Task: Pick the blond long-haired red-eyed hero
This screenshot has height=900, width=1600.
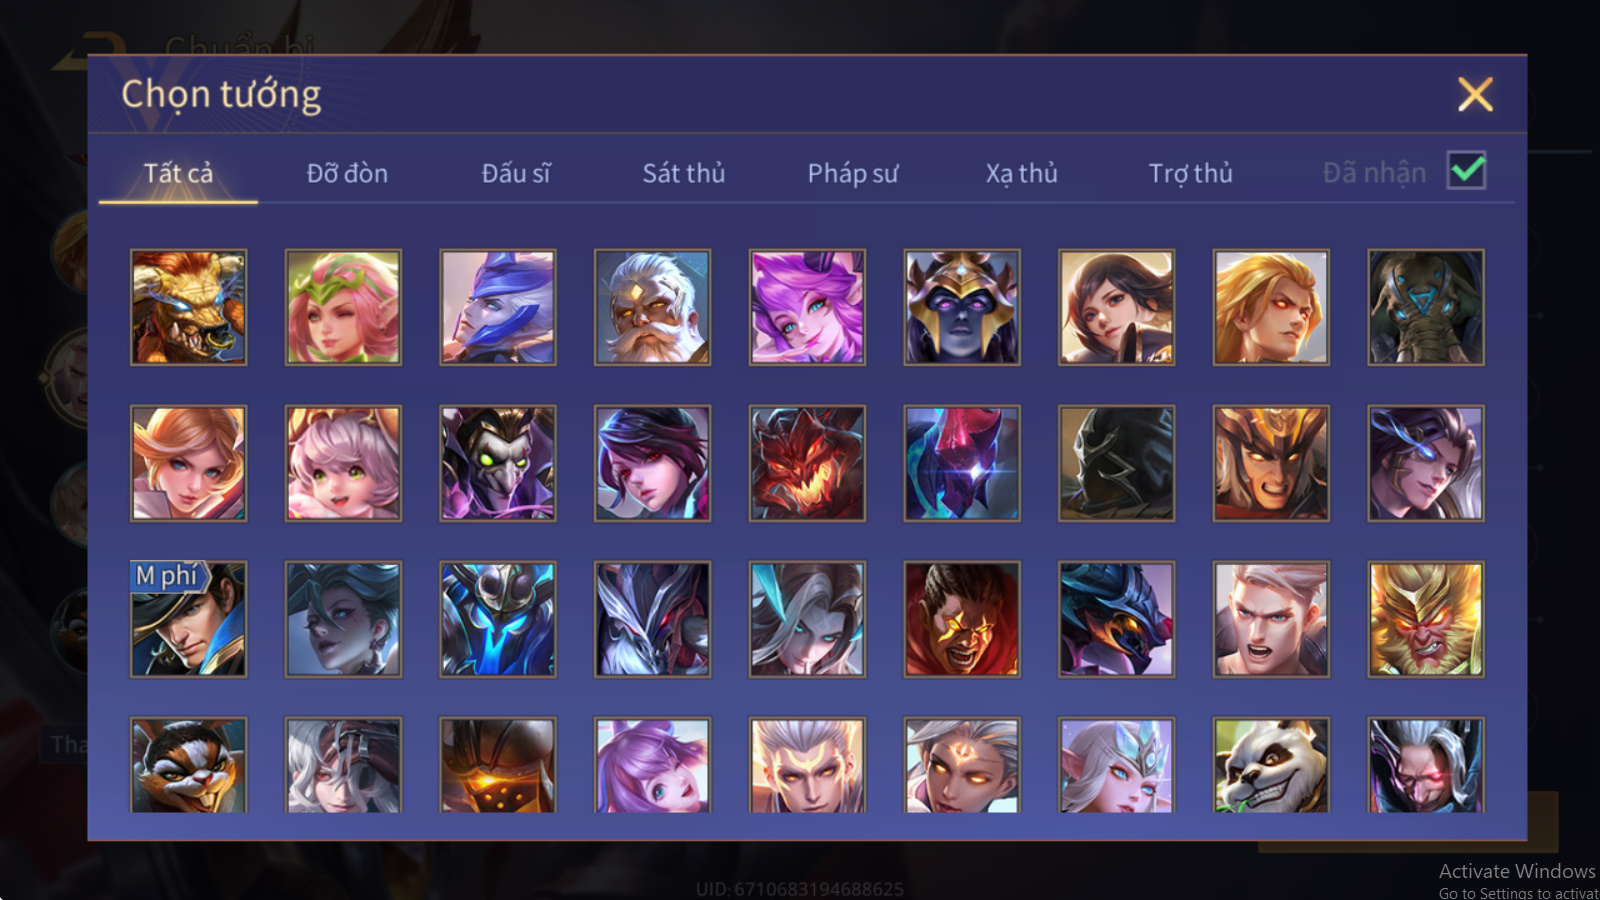Action: (x=1271, y=307)
